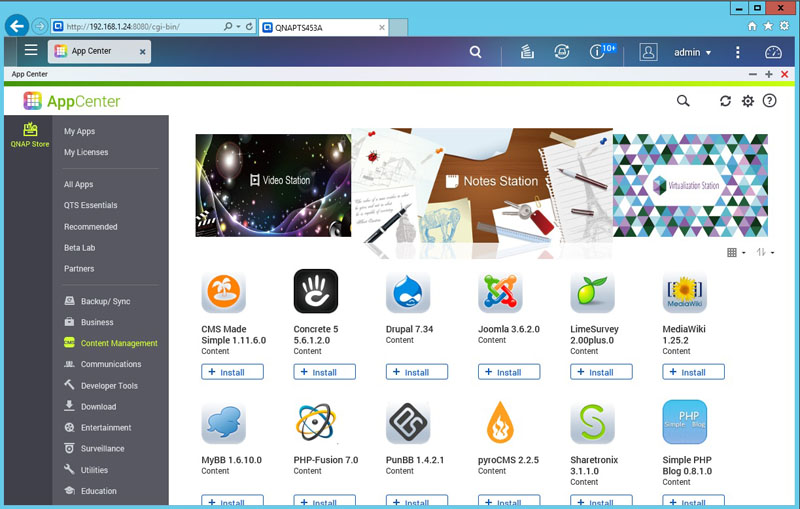Select Surveillance category
800x509 pixels.
click(94, 448)
